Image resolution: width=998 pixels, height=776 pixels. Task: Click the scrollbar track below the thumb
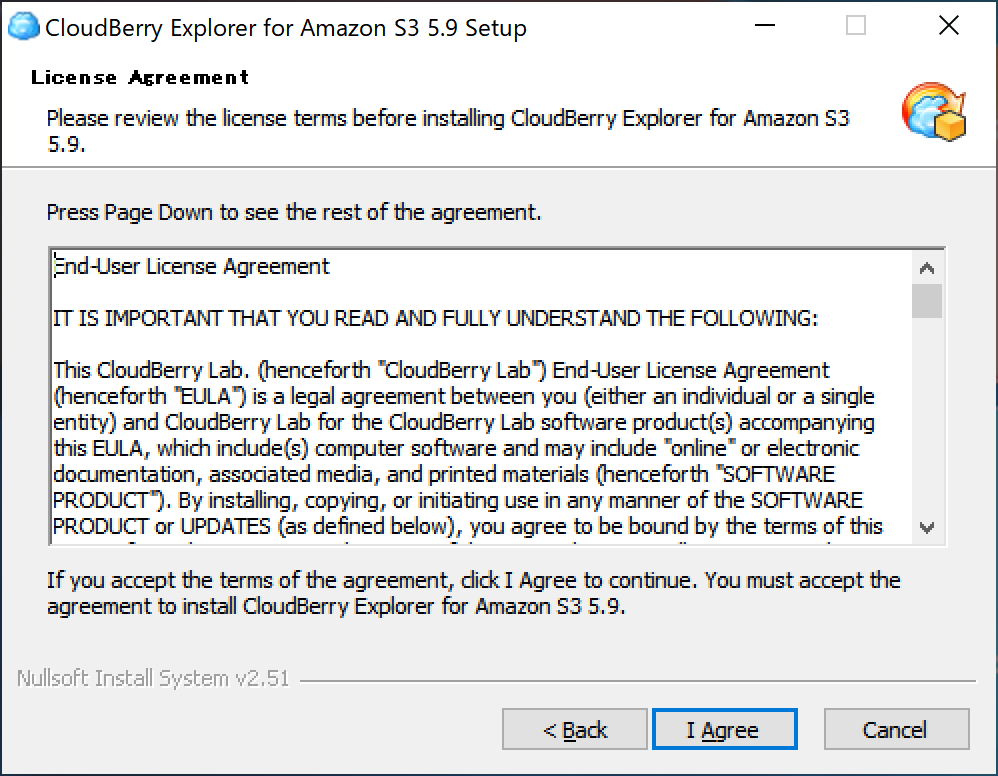(929, 420)
